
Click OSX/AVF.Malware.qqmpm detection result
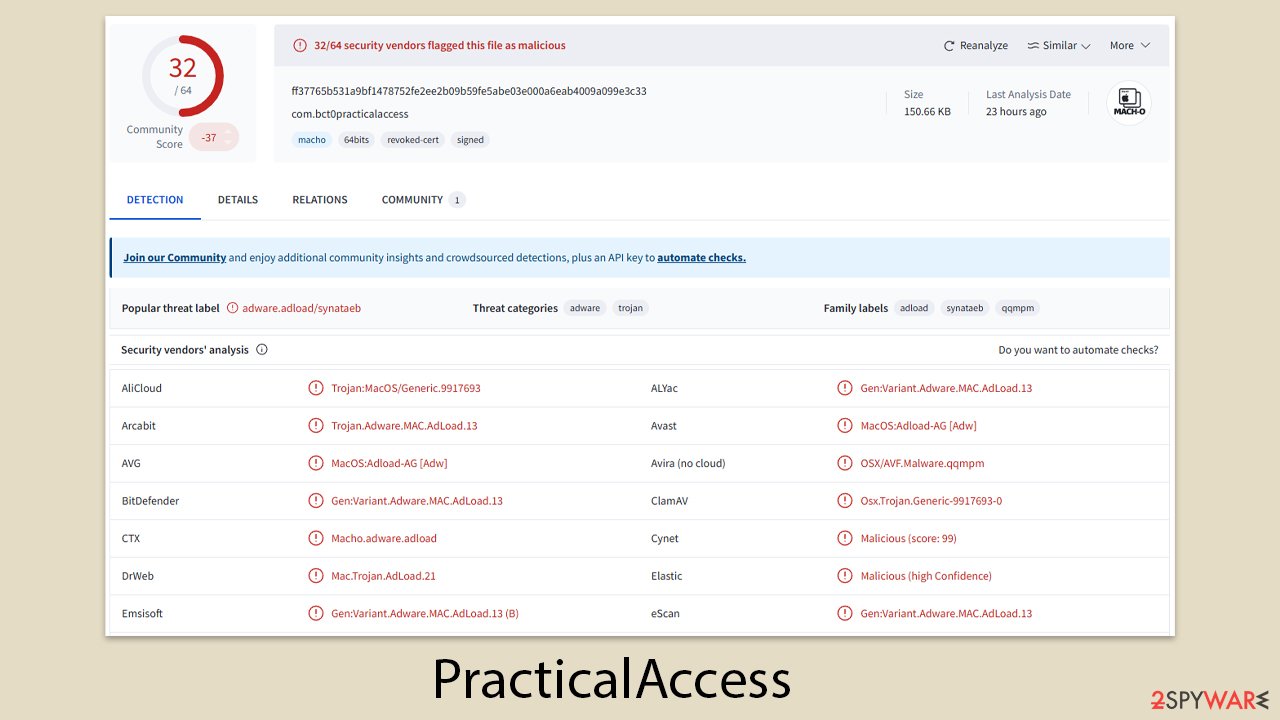pos(923,463)
